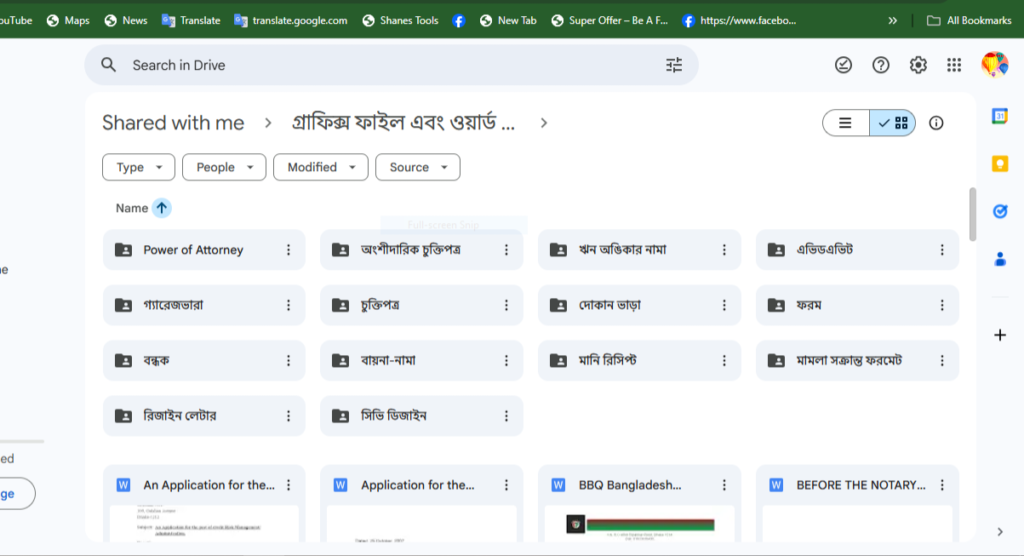Open Google Calendar in side panel

tap(999, 116)
